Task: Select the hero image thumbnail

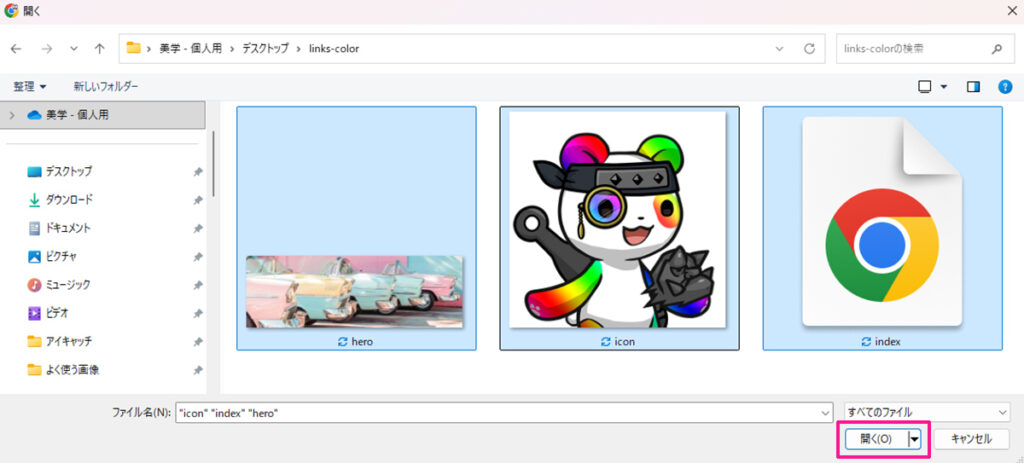Action: click(x=355, y=290)
